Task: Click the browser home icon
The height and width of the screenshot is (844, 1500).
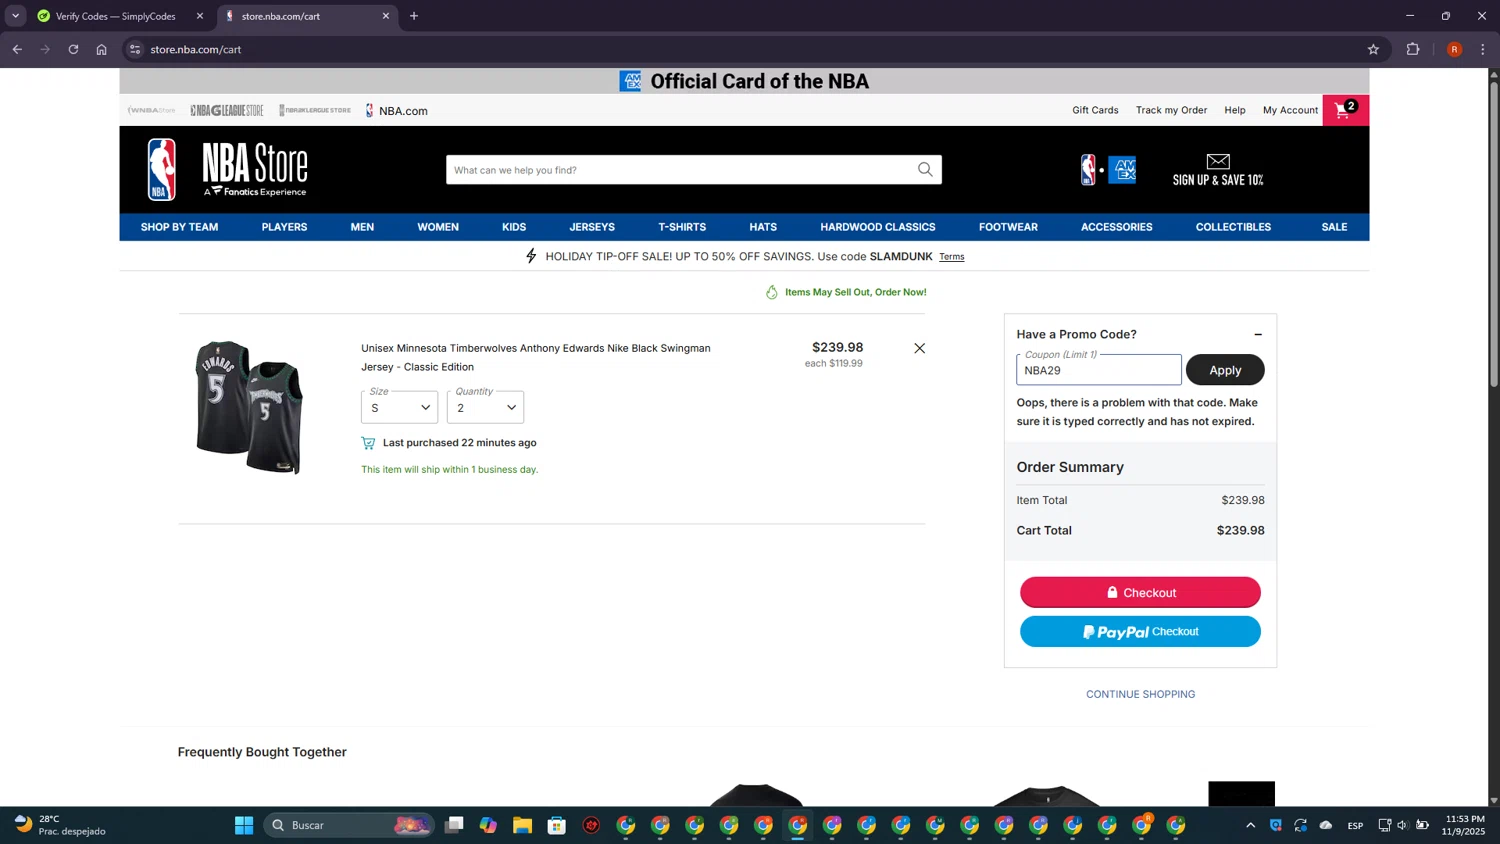Action: click(x=101, y=49)
